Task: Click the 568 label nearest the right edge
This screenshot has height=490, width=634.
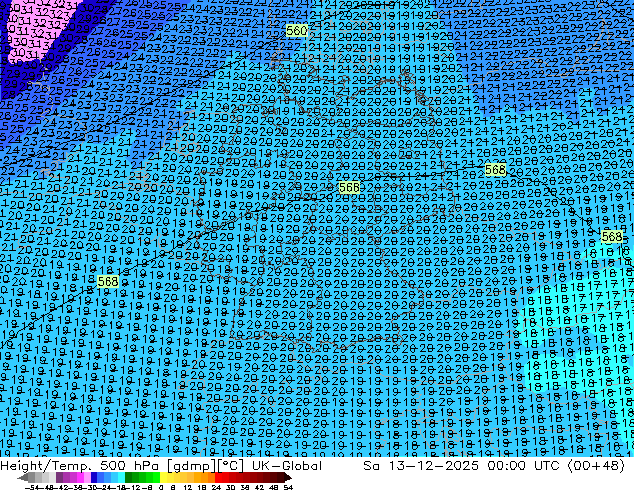Action: click(611, 237)
